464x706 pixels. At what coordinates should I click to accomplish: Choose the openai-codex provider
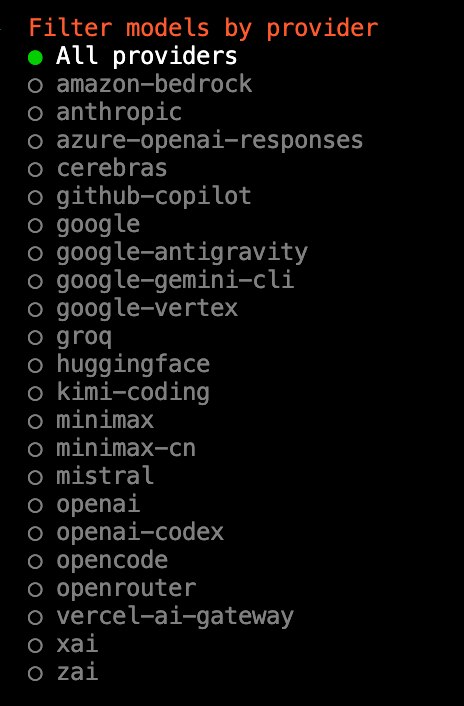(x=126, y=533)
